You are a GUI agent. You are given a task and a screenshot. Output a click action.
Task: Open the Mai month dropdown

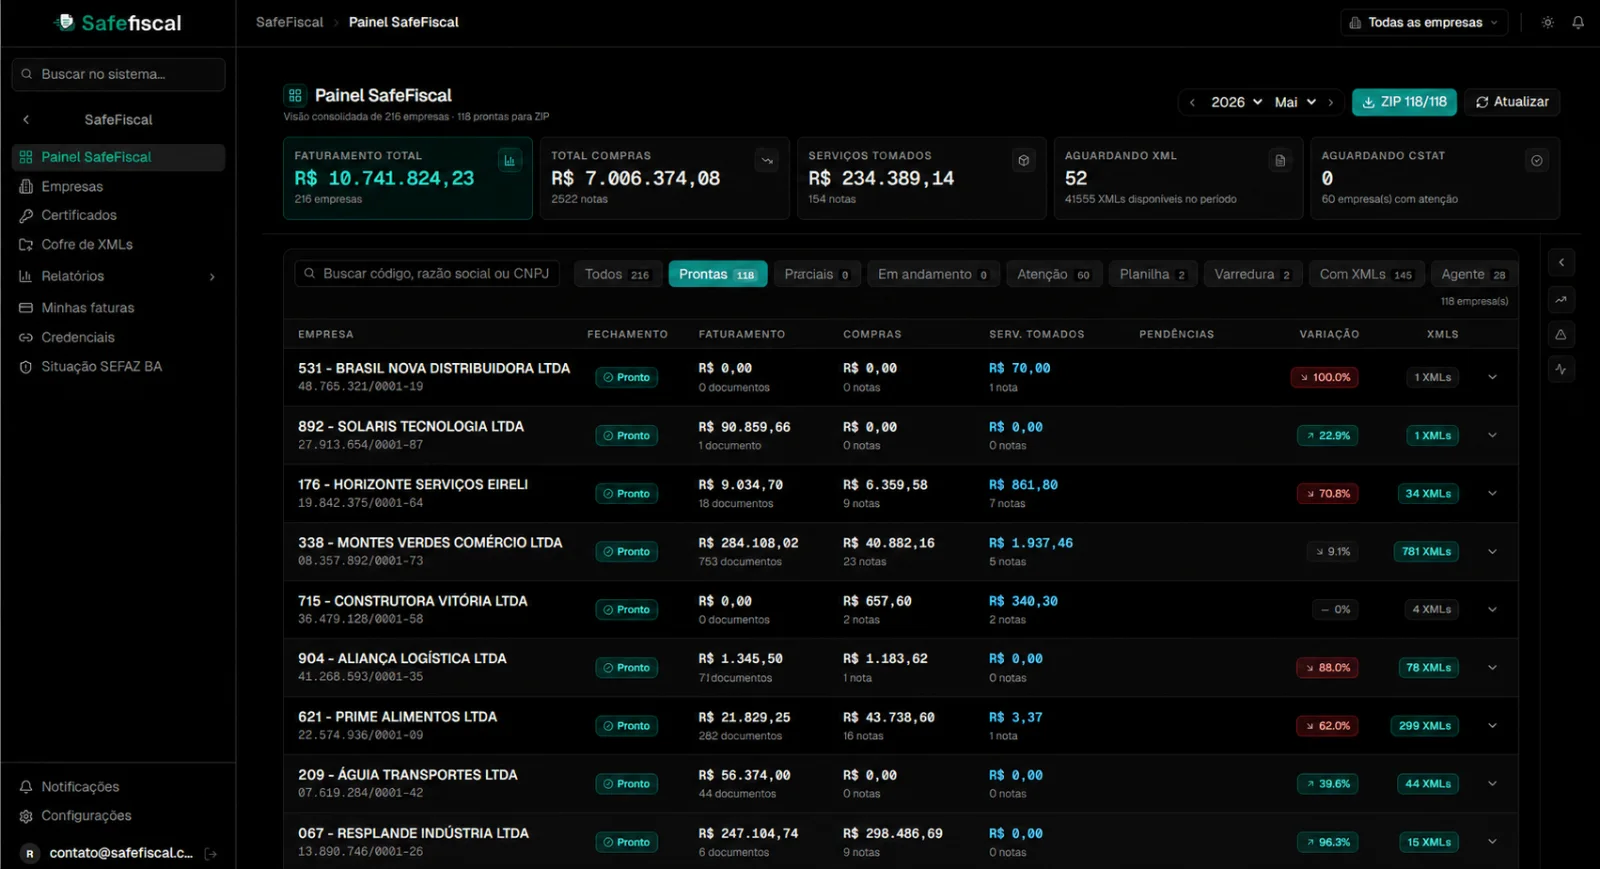point(1295,102)
